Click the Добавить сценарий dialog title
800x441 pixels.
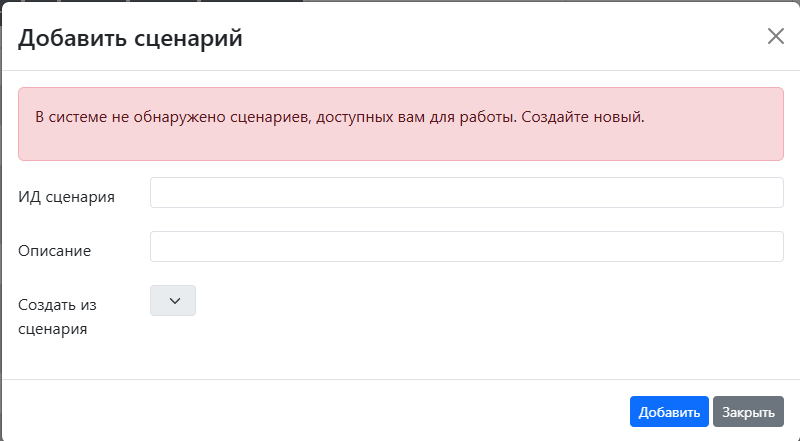tap(130, 39)
